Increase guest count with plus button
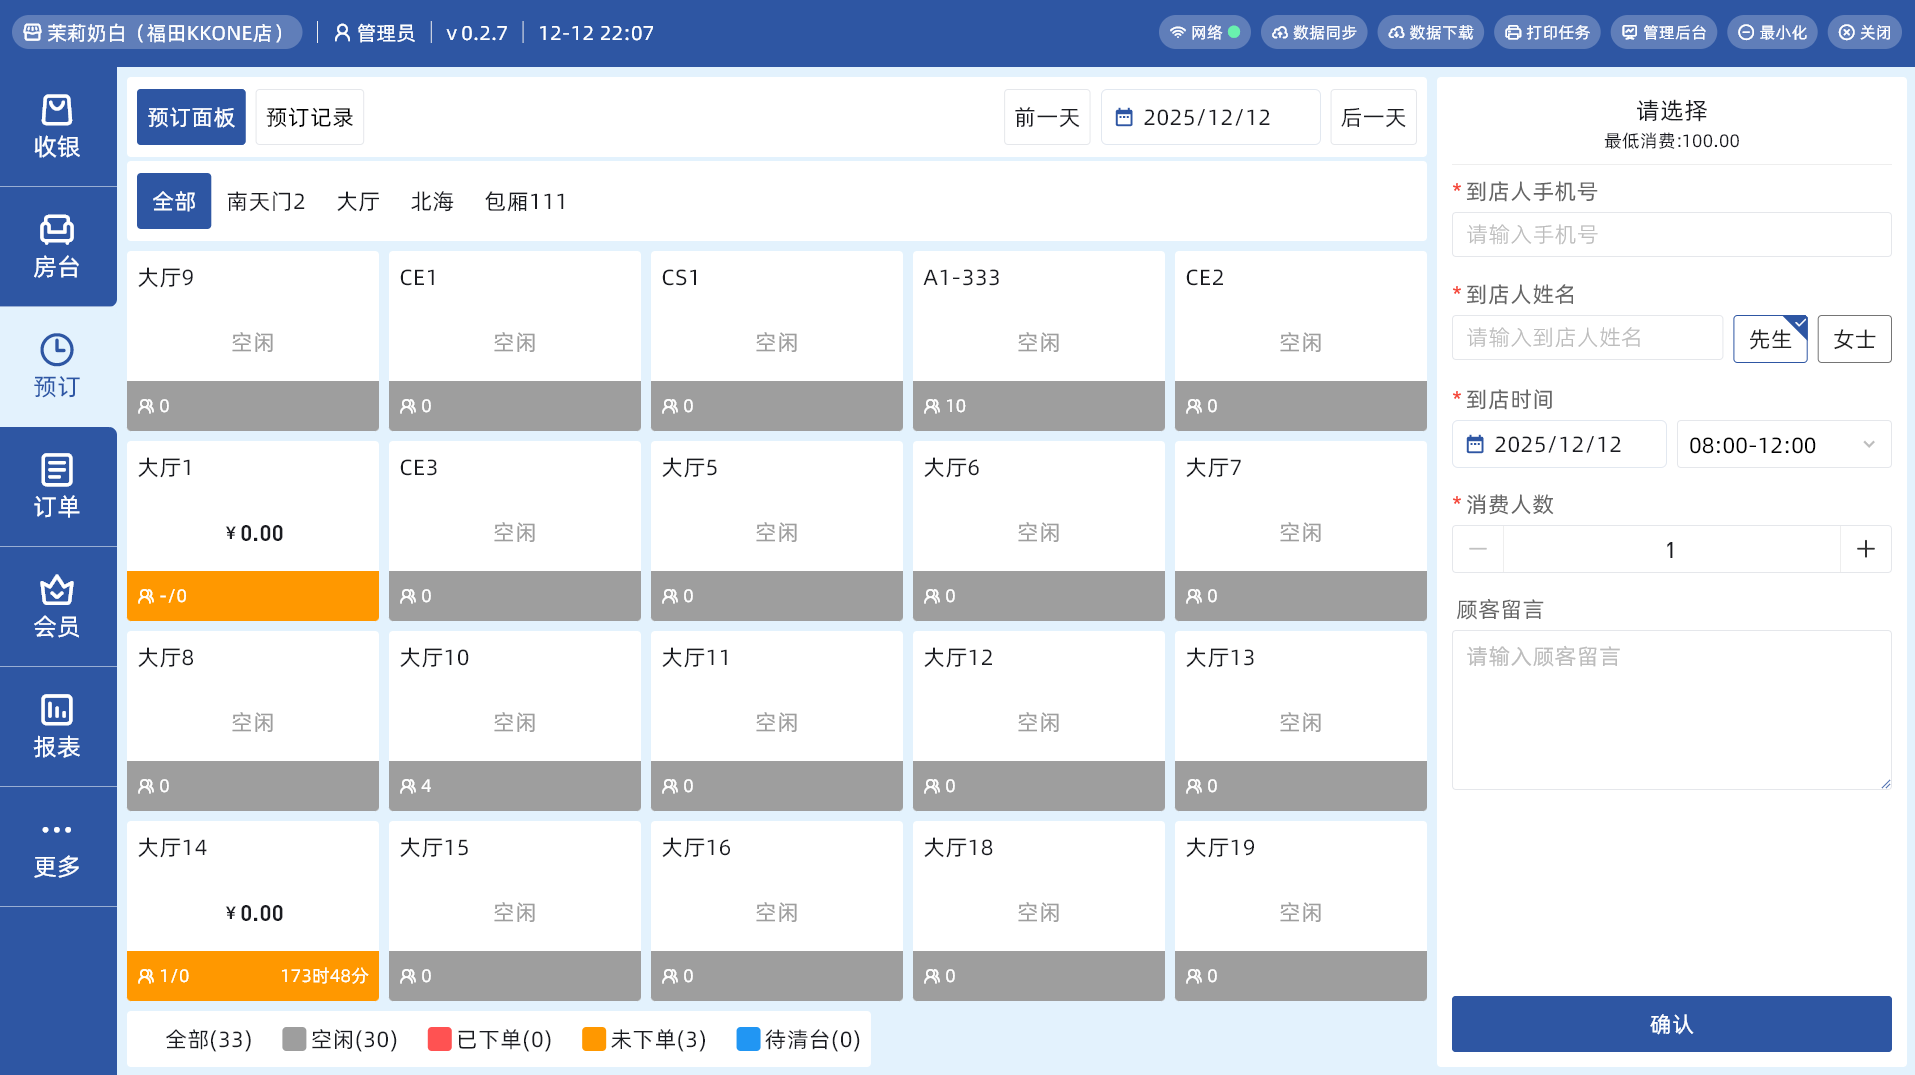Viewport: 1915px width, 1075px height. click(1865, 550)
